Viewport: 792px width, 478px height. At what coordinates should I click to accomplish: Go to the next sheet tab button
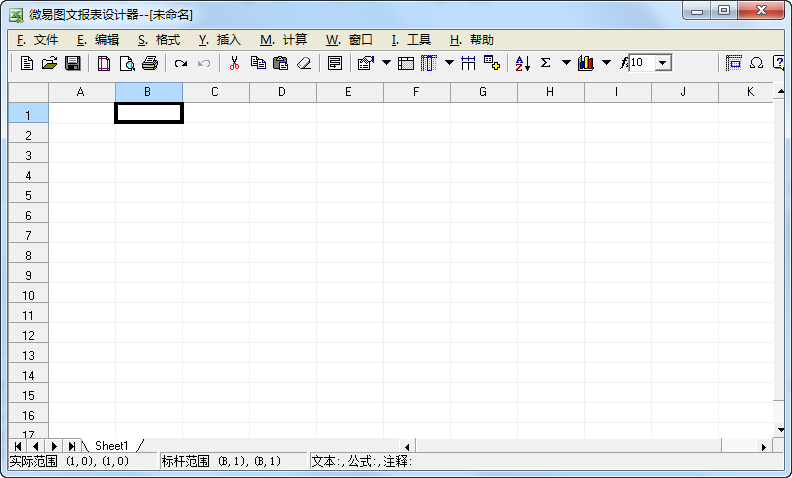54,446
